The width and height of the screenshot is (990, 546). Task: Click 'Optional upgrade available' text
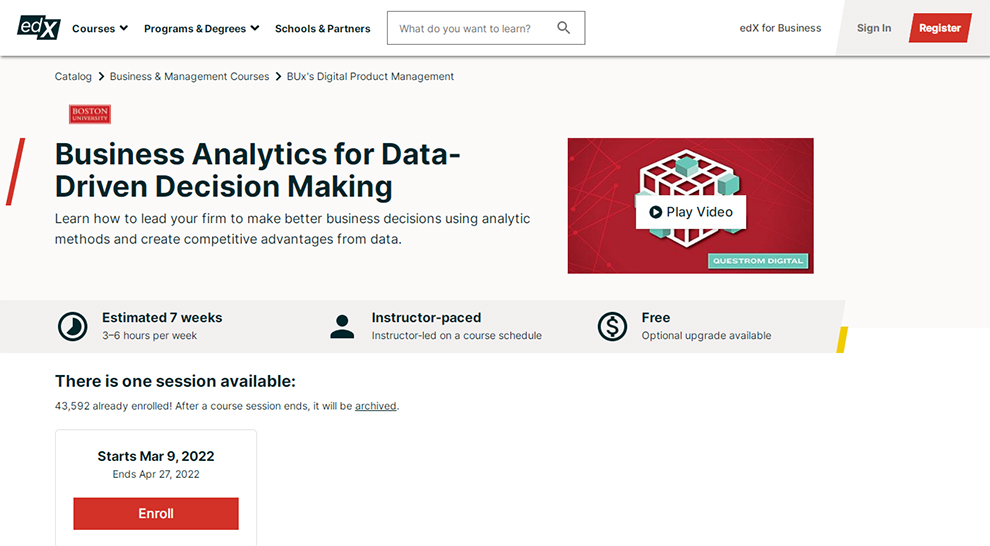[707, 336]
